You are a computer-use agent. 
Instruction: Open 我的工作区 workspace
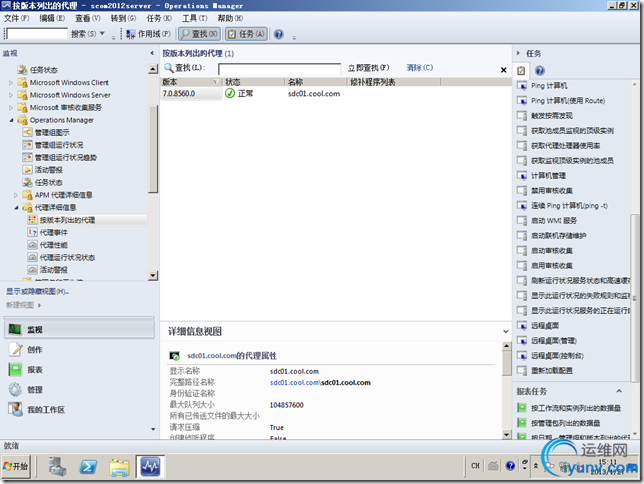pos(46,410)
